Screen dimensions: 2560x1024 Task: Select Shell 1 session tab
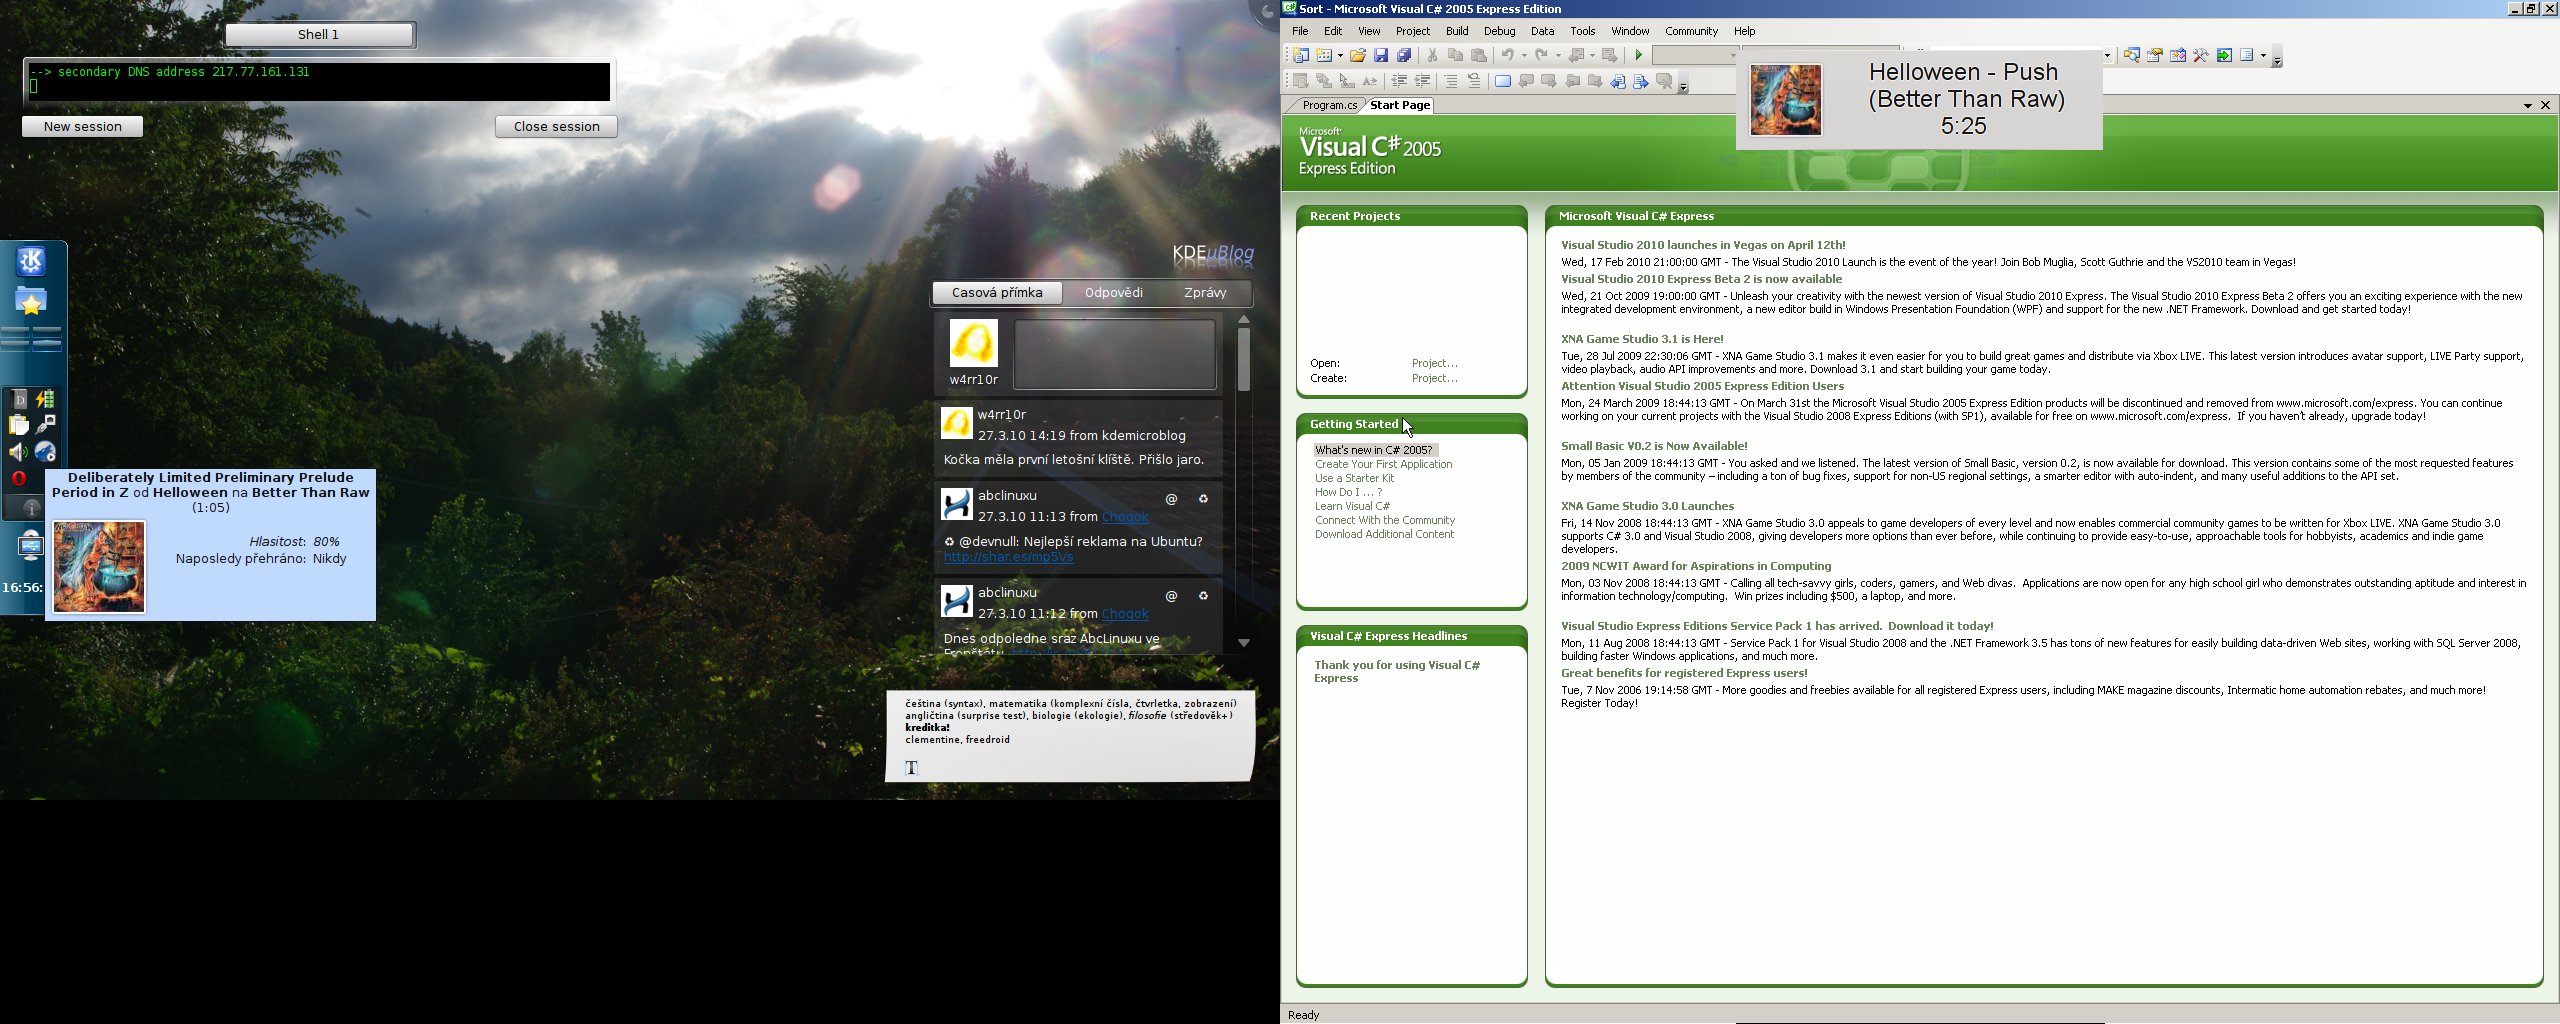[x=319, y=34]
